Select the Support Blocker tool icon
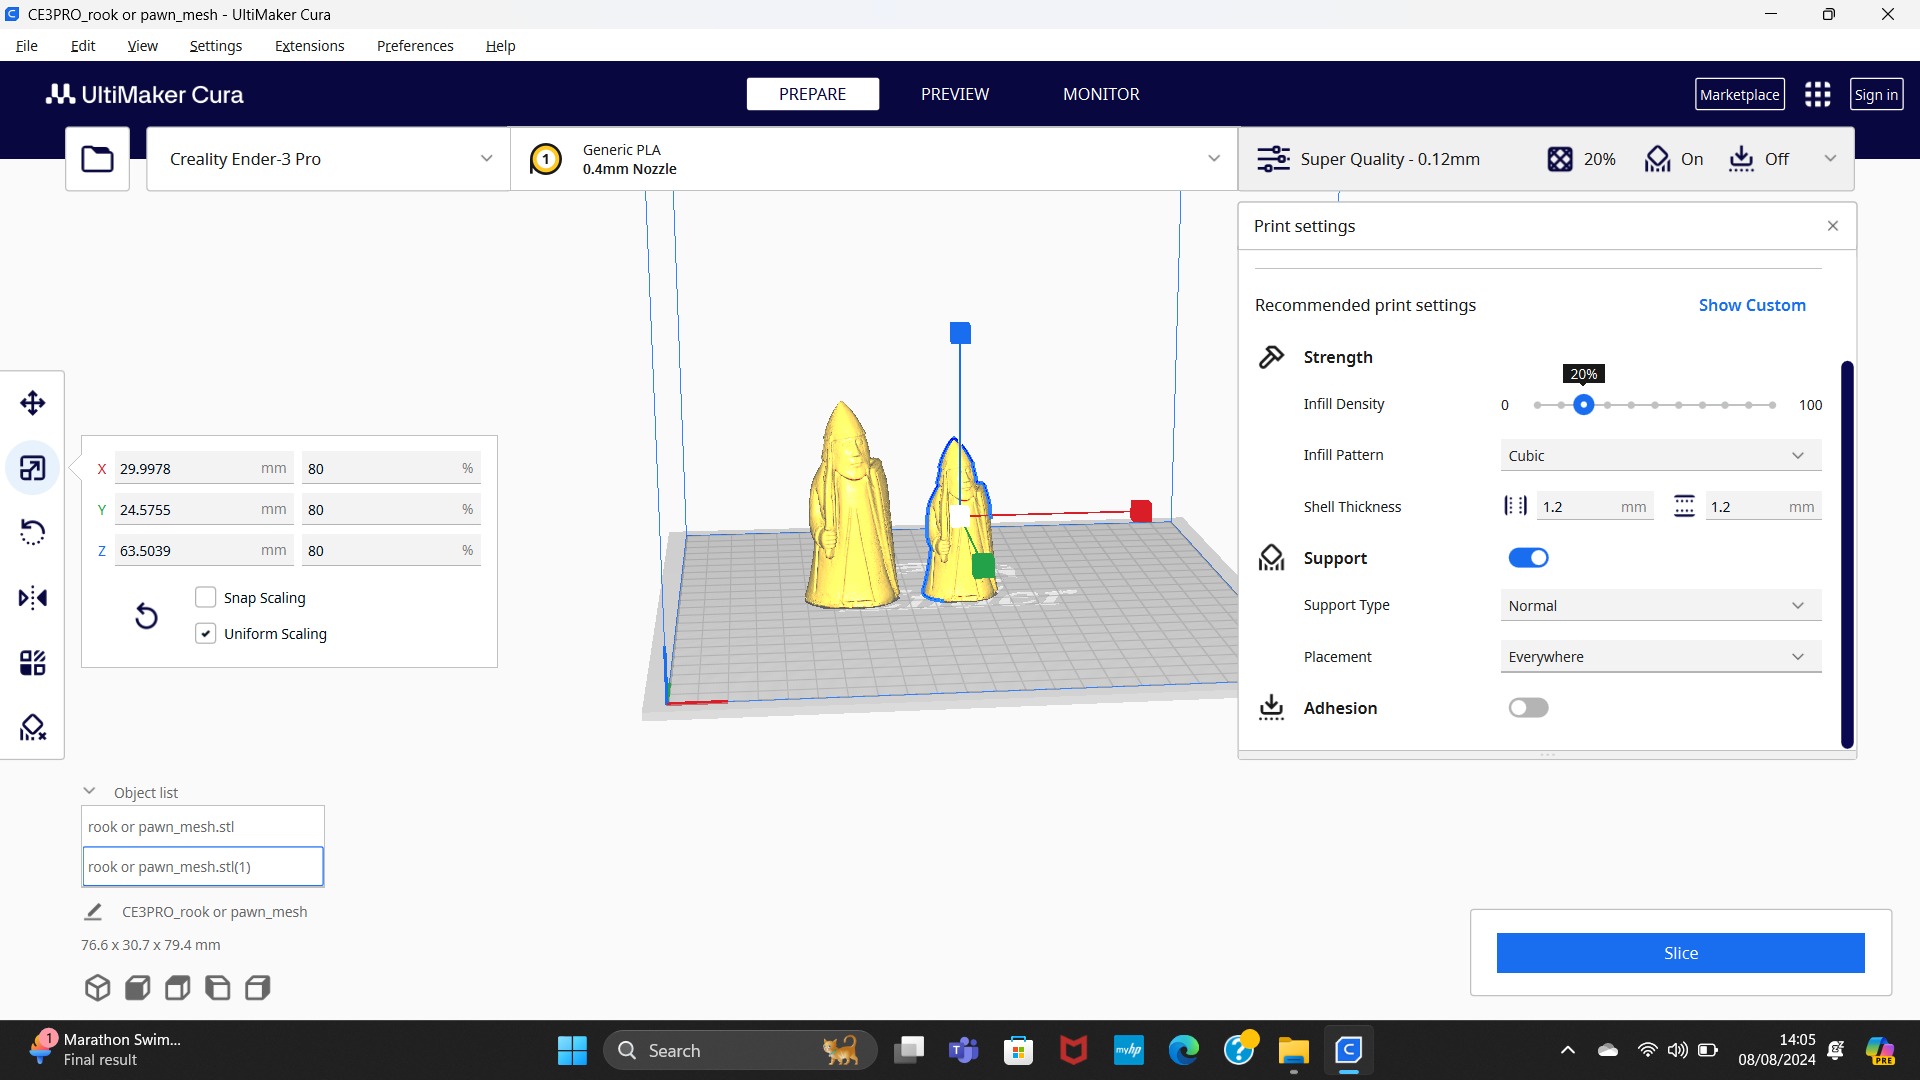The image size is (1920, 1080). click(32, 727)
